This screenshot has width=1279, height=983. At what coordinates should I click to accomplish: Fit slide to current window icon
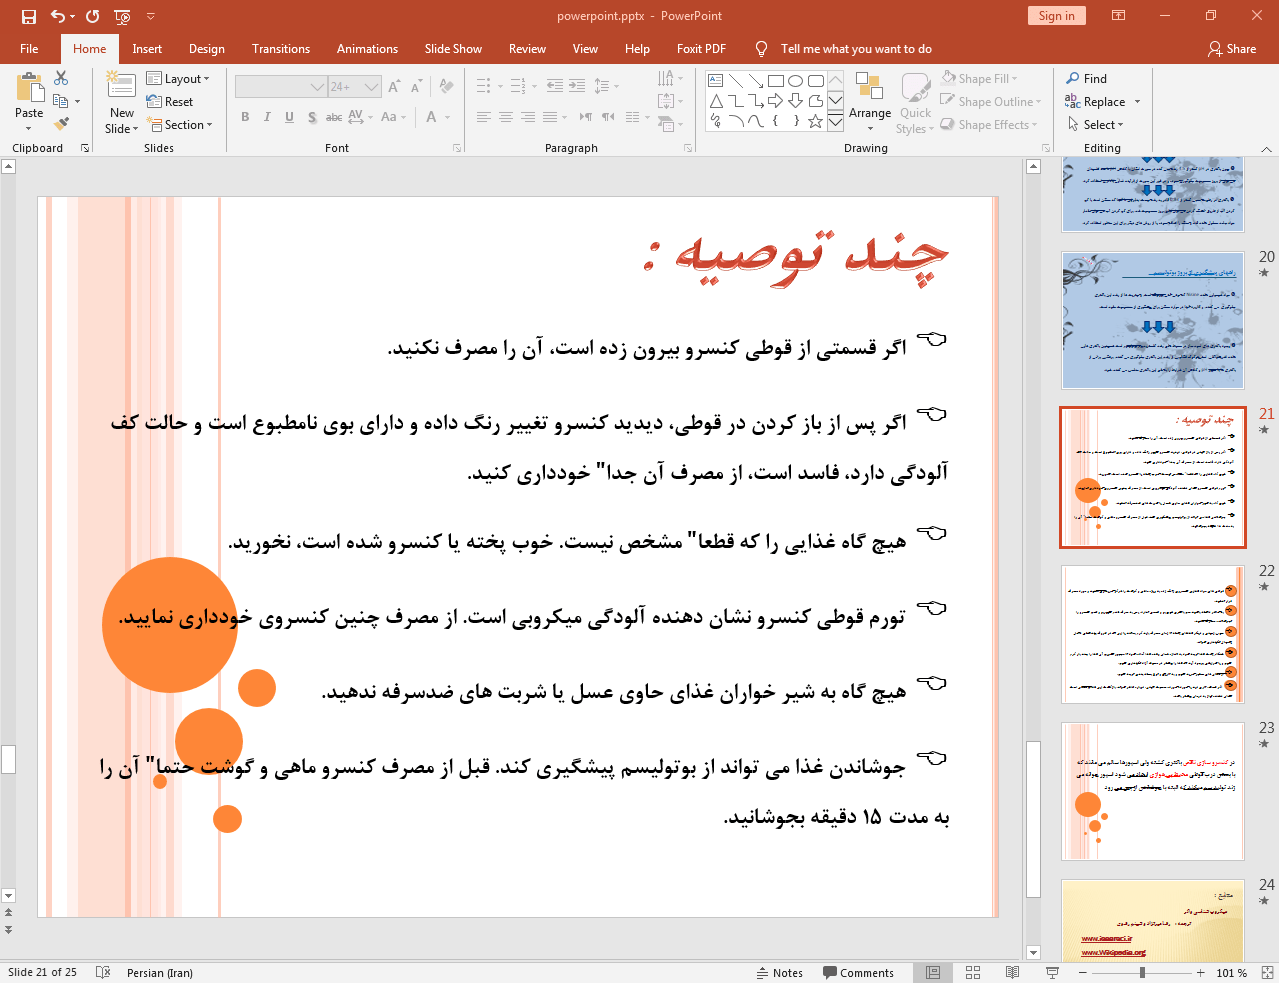click(x=1267, y=972)
